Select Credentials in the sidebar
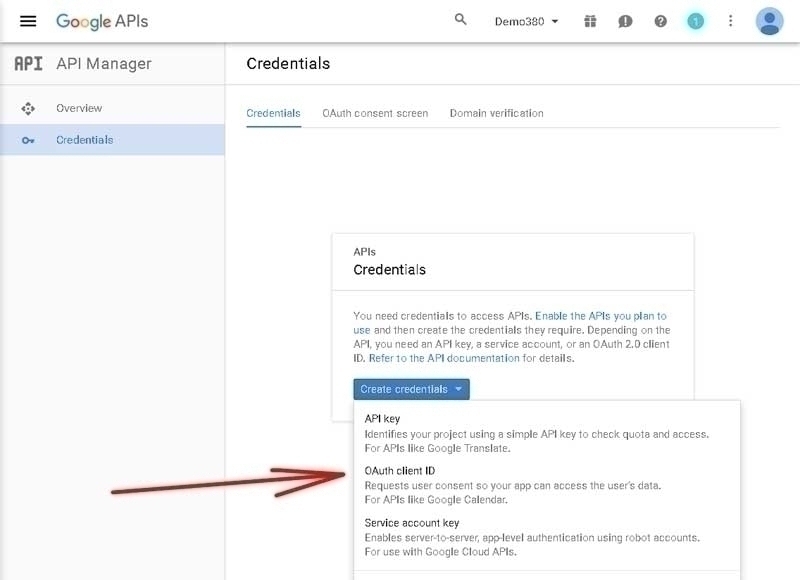Image resolution: width=800 pixels, height=580 pixels. 112,140
